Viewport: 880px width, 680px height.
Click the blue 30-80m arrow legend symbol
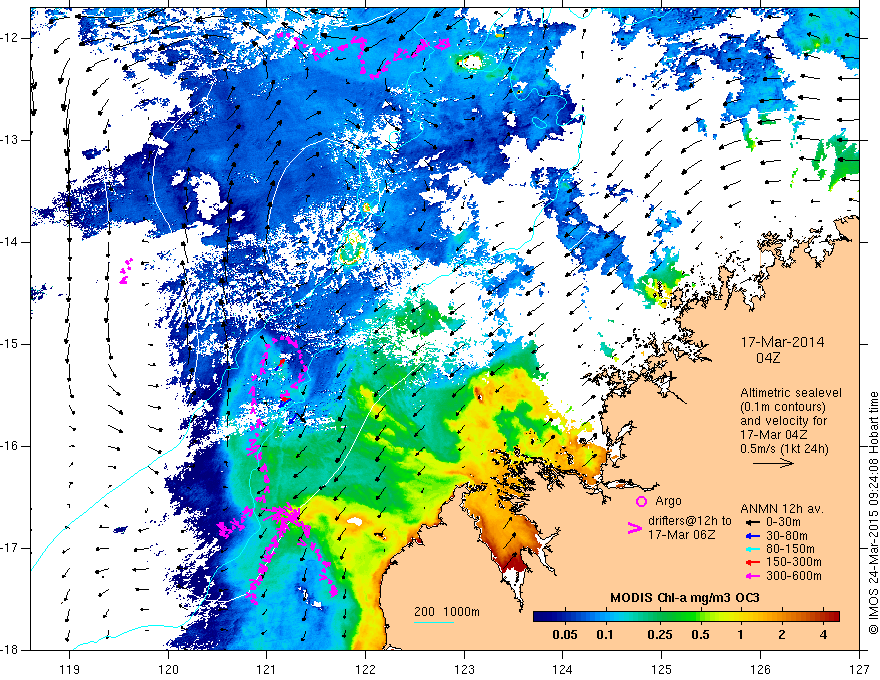(x=752, y=536)
